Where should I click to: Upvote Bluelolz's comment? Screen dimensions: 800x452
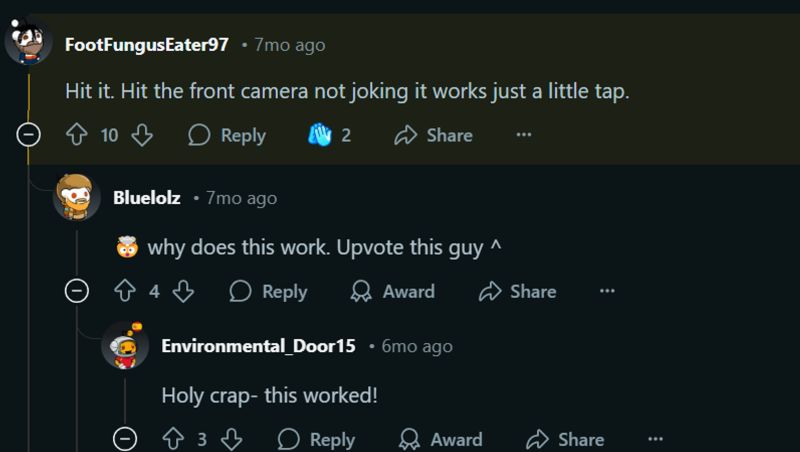click(124, 291)
